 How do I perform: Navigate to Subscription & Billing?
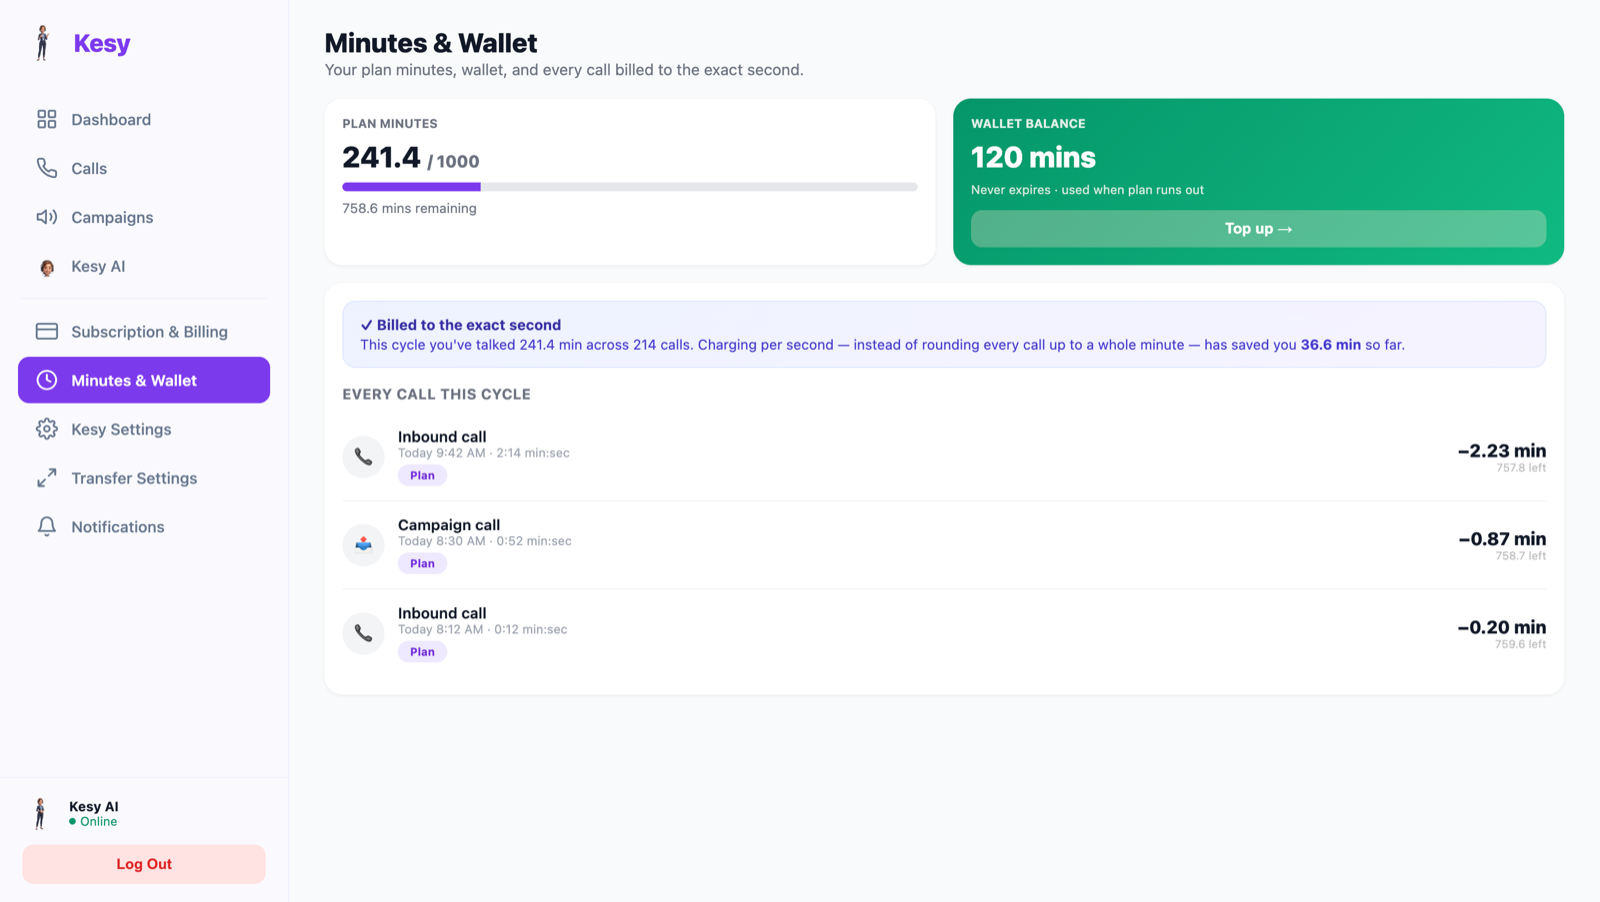144,331
